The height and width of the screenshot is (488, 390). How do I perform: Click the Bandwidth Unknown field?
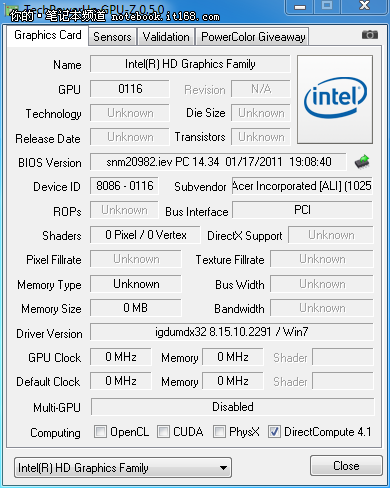[322, 308]
